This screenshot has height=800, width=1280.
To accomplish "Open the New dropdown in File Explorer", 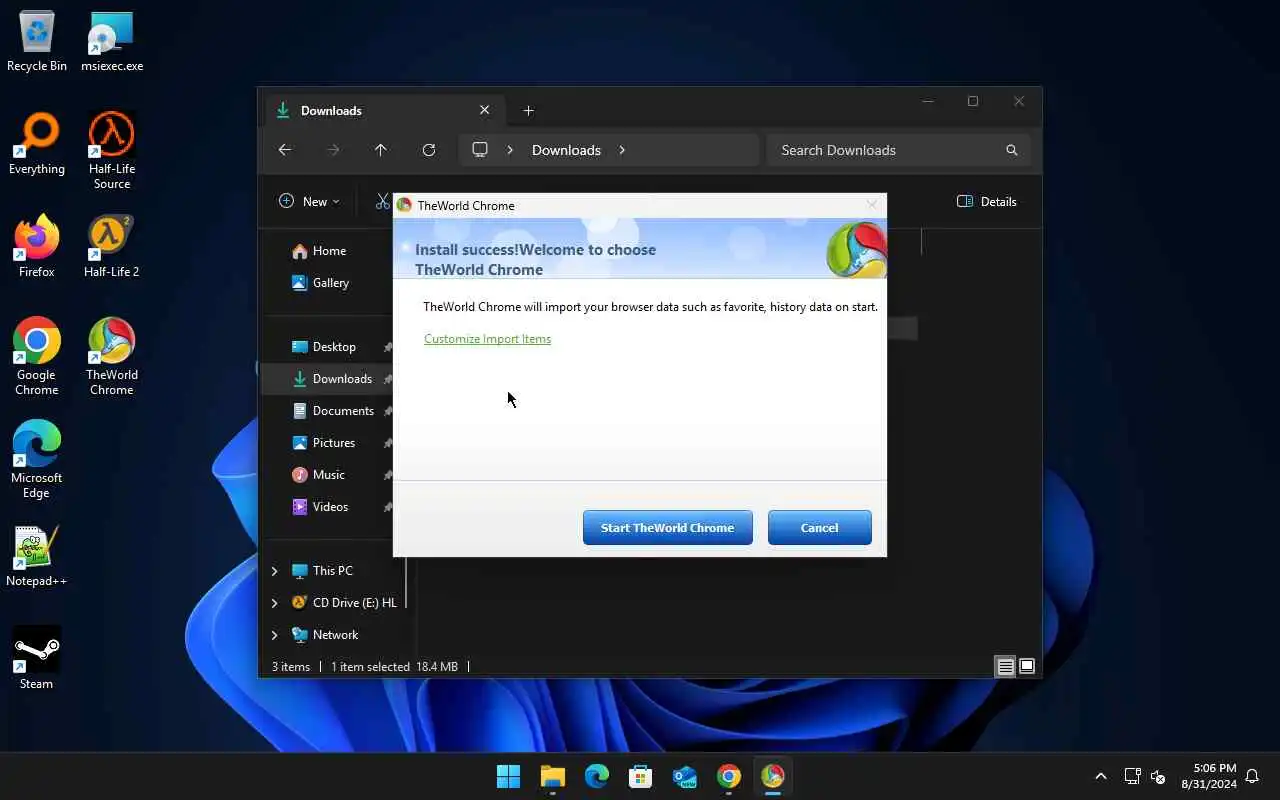I will point(309,201).
